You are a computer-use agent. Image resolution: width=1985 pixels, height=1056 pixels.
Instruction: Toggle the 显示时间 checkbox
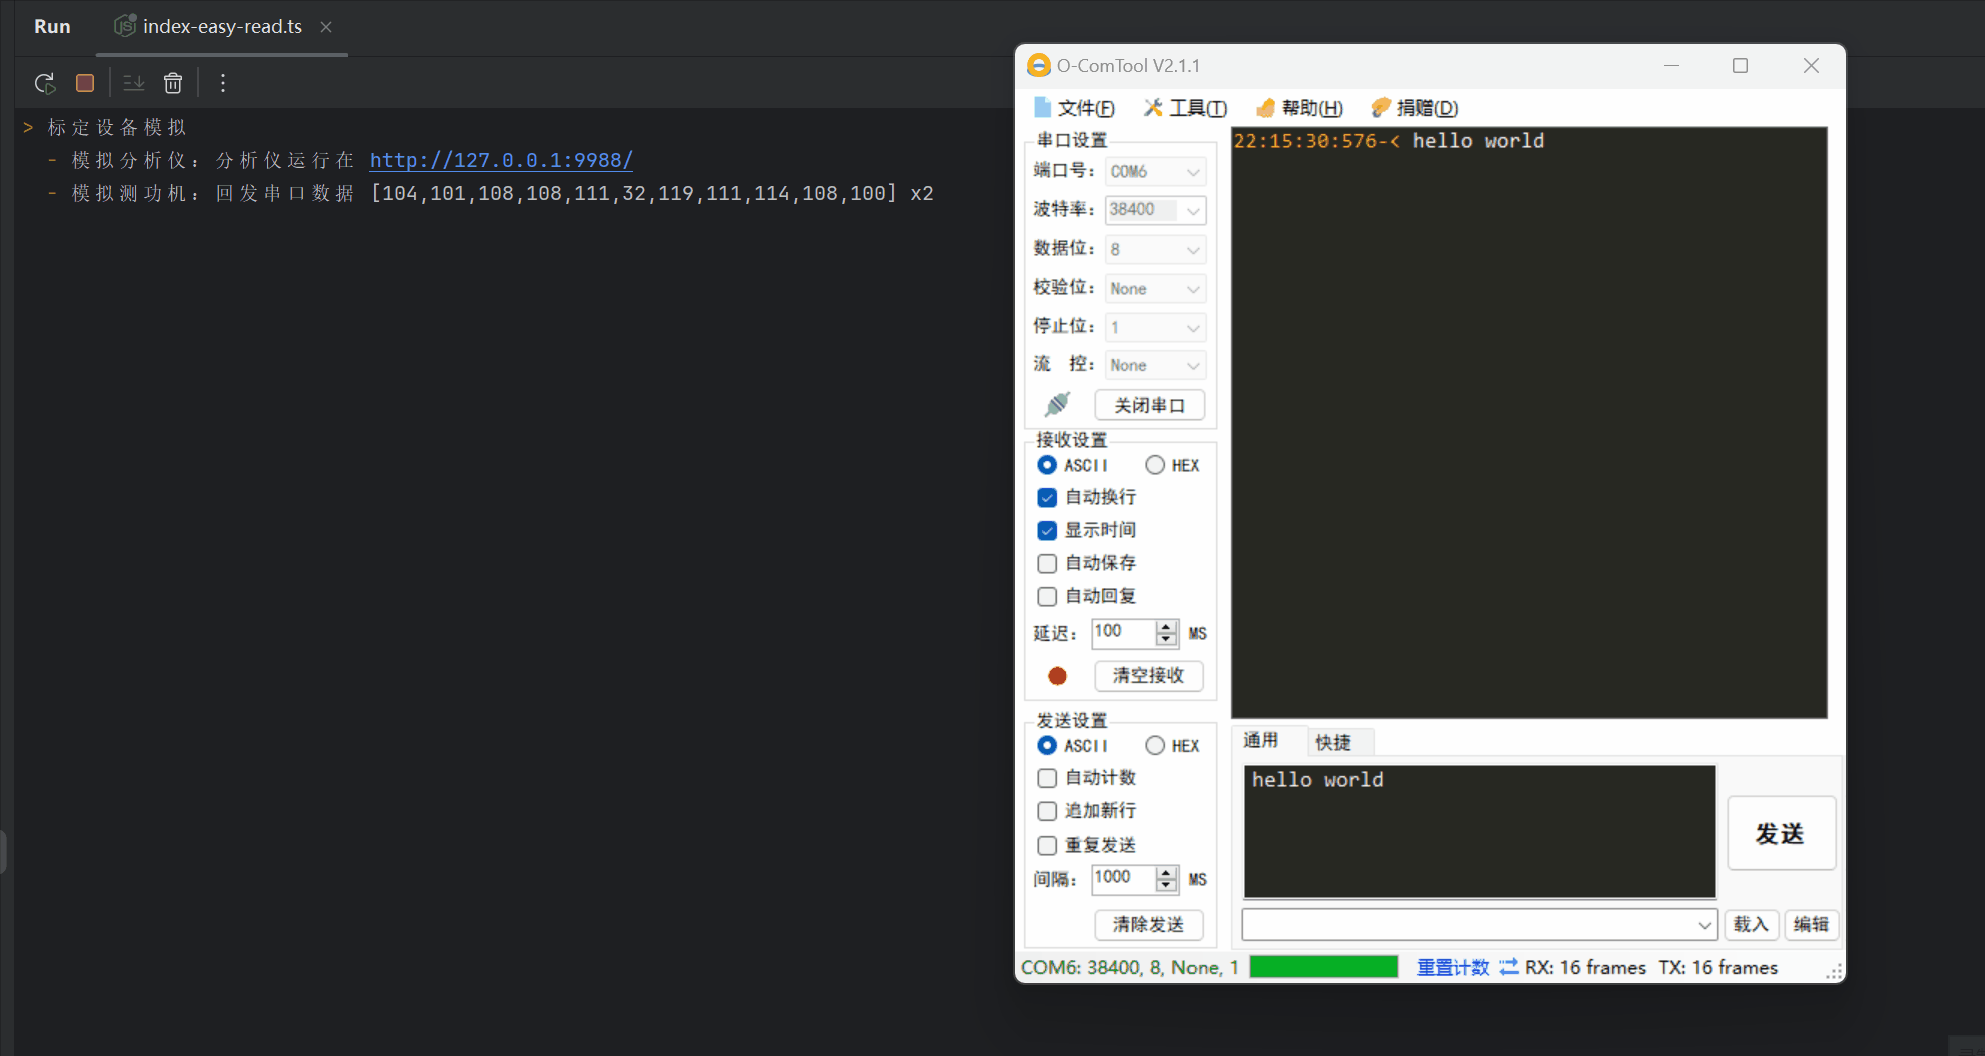click(x=1047, y=530)
